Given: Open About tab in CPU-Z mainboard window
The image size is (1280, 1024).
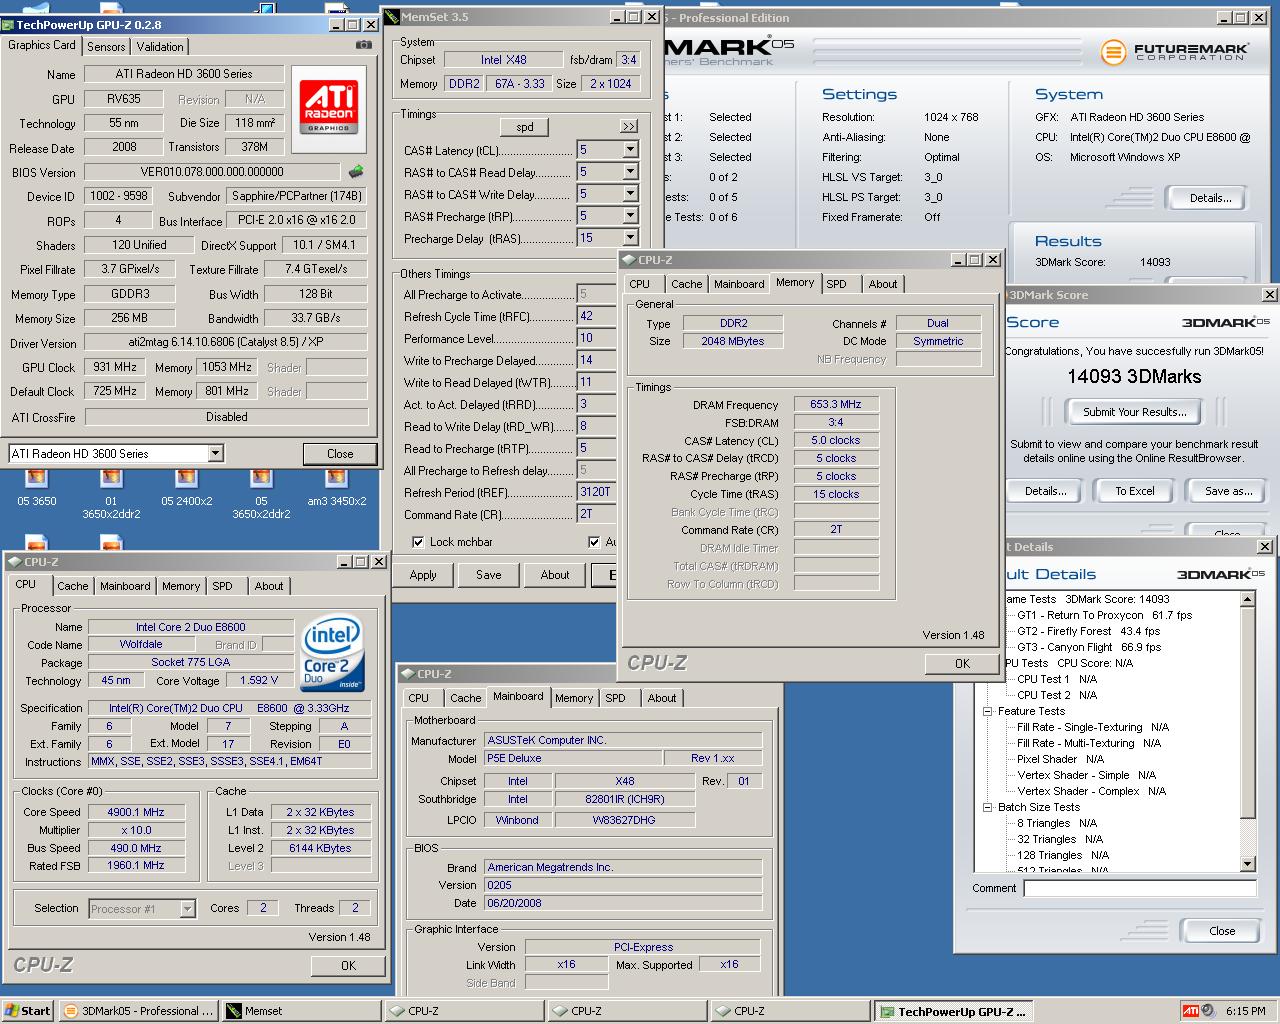Looking at the screenshot, I should 662,698.
